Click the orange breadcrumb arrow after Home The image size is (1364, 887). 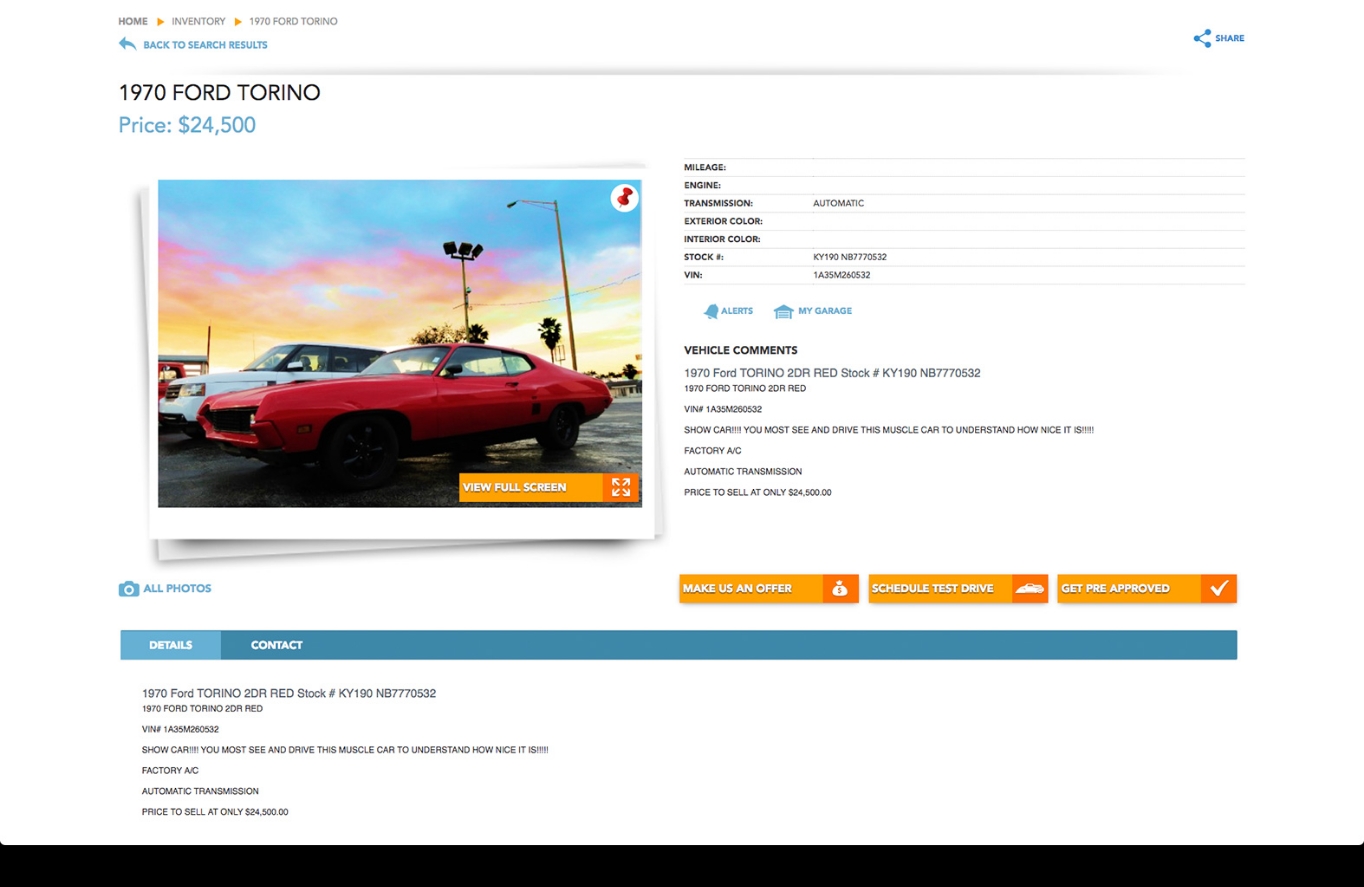[x=160, y=21]
